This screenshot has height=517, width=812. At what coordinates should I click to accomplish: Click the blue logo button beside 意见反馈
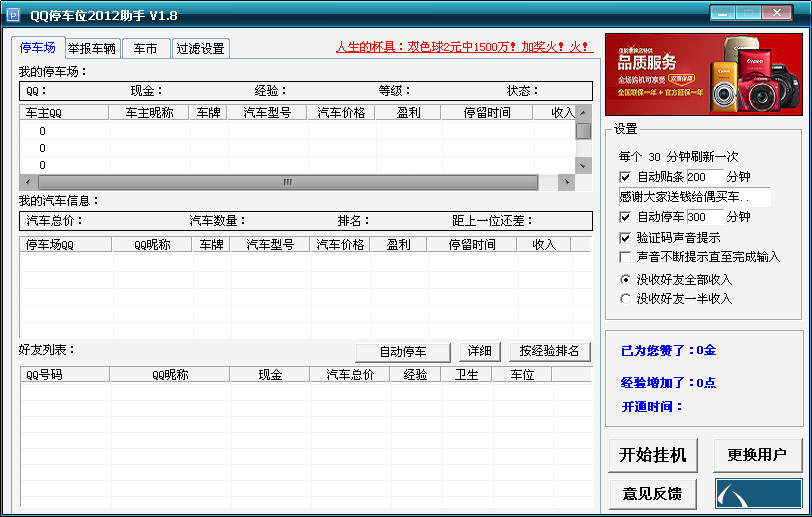758,493
